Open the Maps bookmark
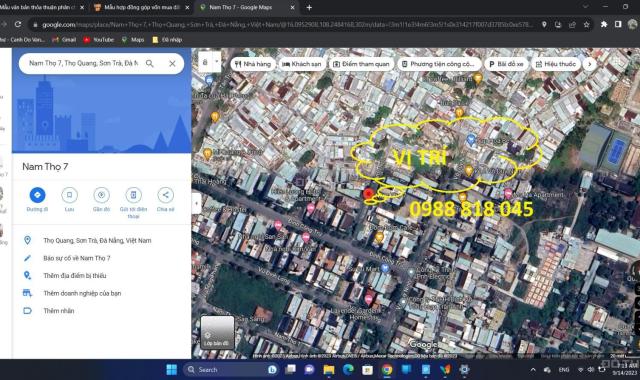Viewport: 640px width, 380px height. [x=133, y=40]
